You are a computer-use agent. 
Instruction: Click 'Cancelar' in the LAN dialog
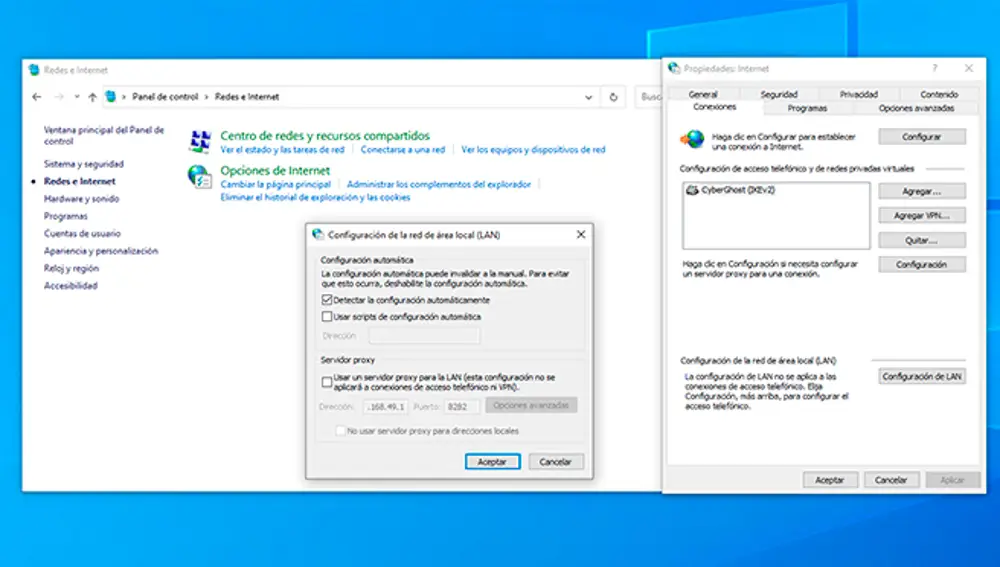pyautogui.click(x=555, y=462)
